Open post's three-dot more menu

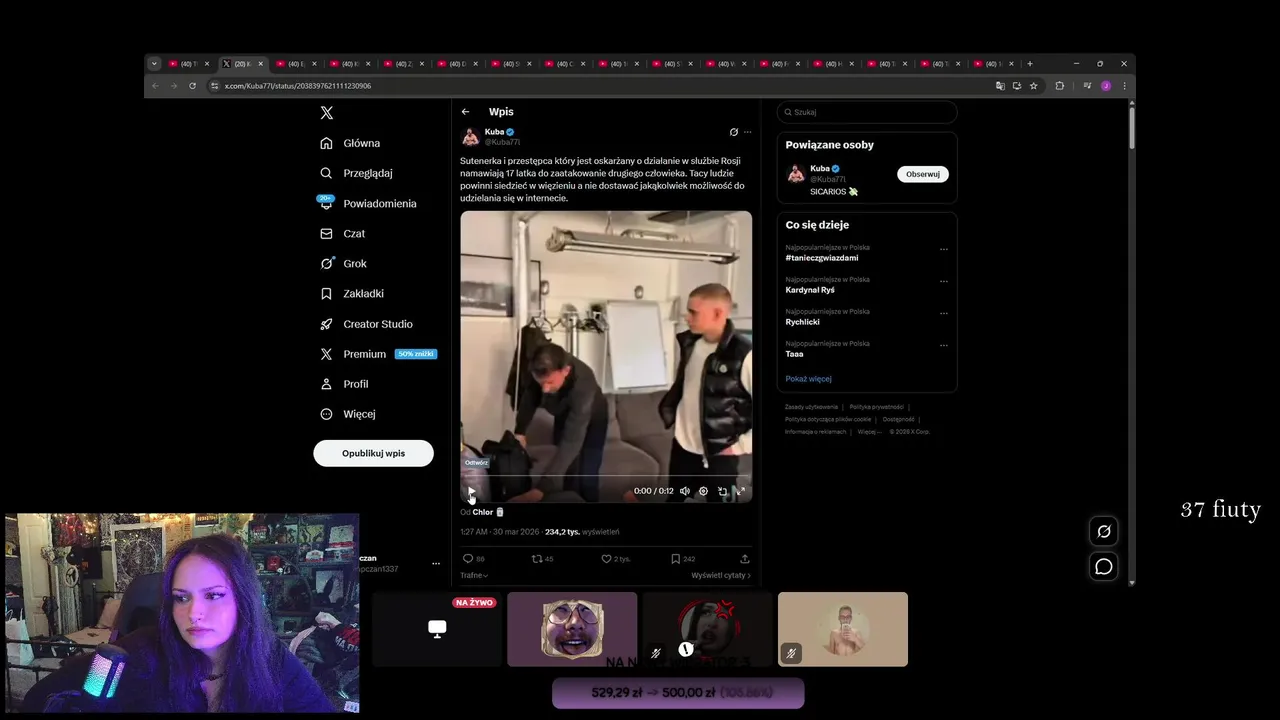747,132
